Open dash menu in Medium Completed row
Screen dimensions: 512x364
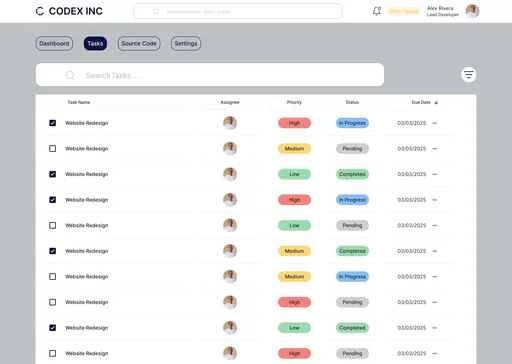pos(435,251)
